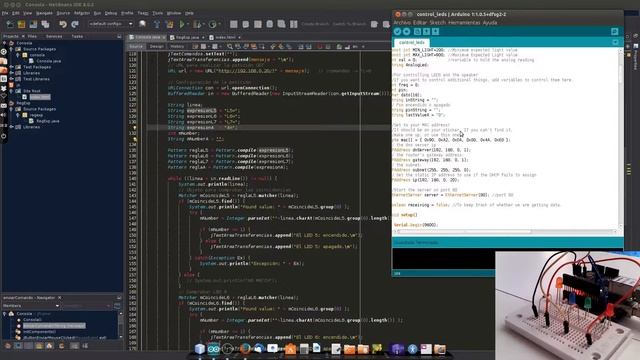Image resolution: width=640 pixels, height=360 pixels.
Task: Run the project with green play icon
Action: point(182,24)
